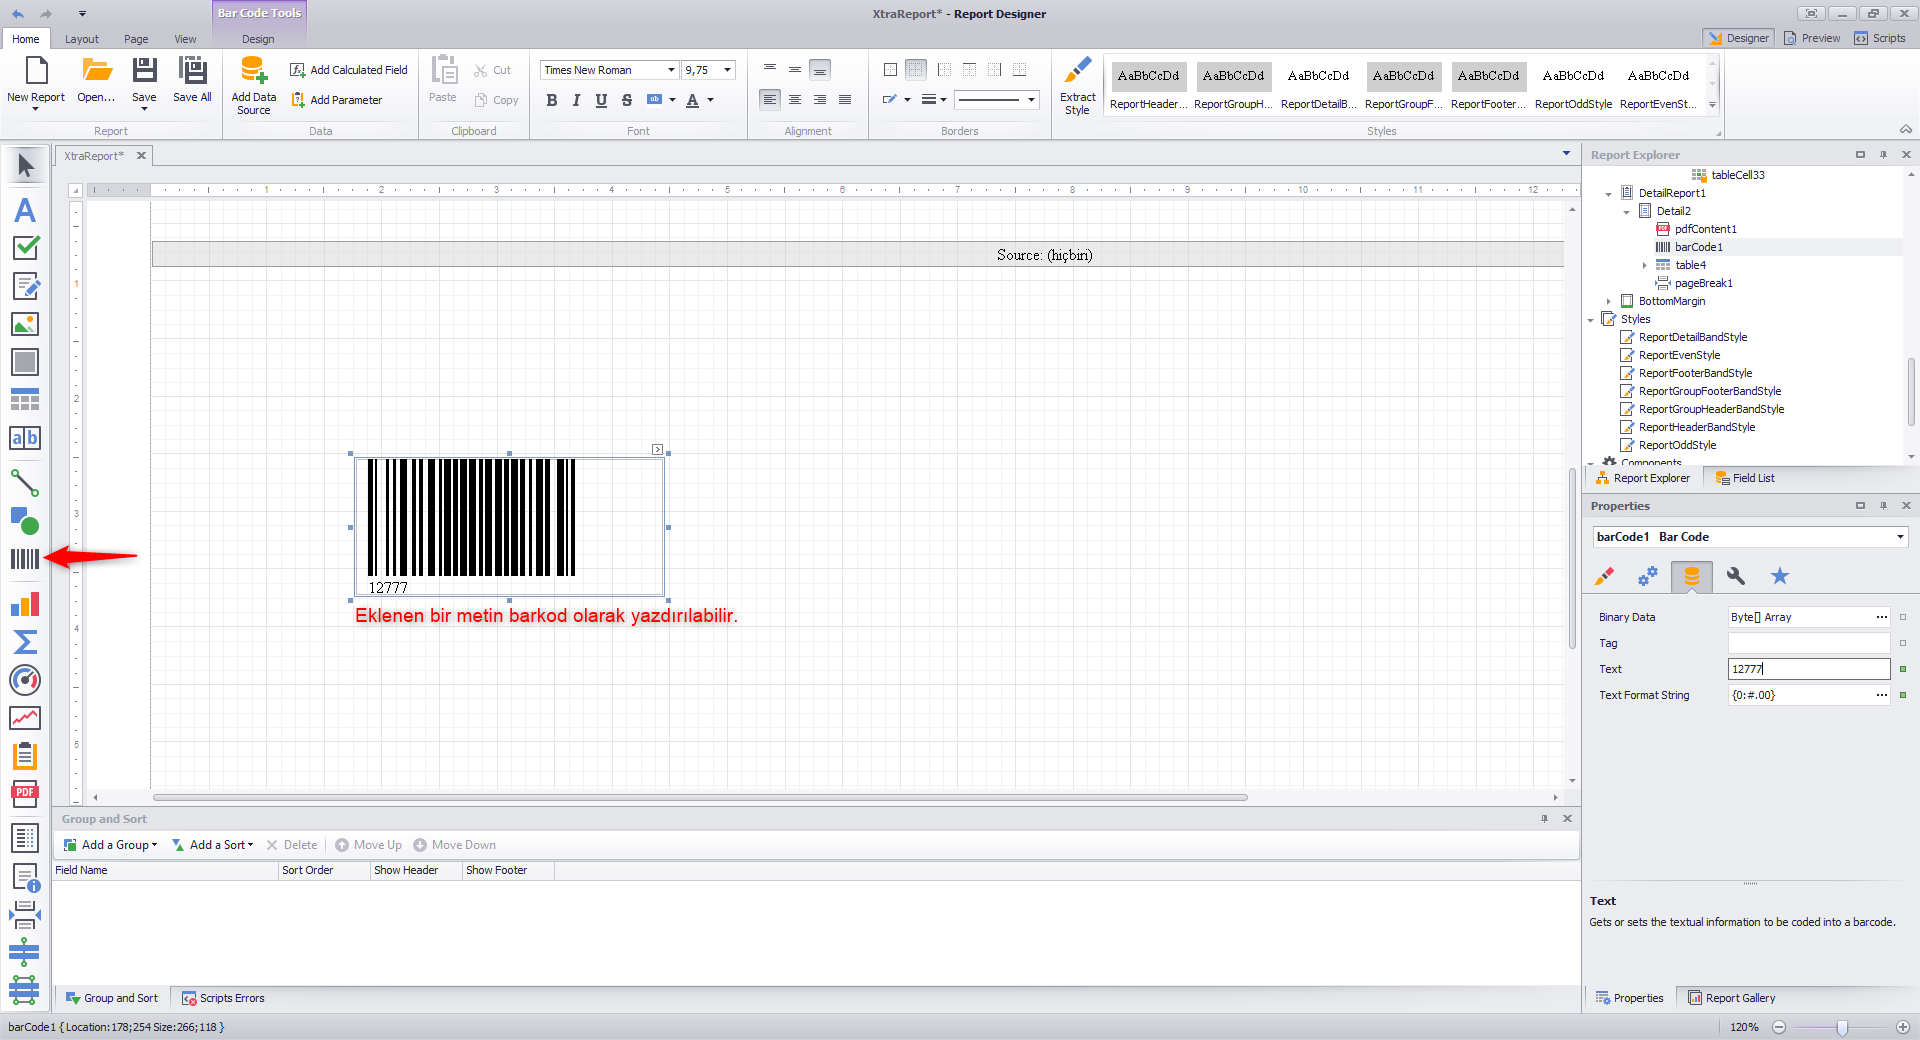This screenshot has width=1920, height=1040.
Task: Select the Panel control tool
Action: pos(25,362)
